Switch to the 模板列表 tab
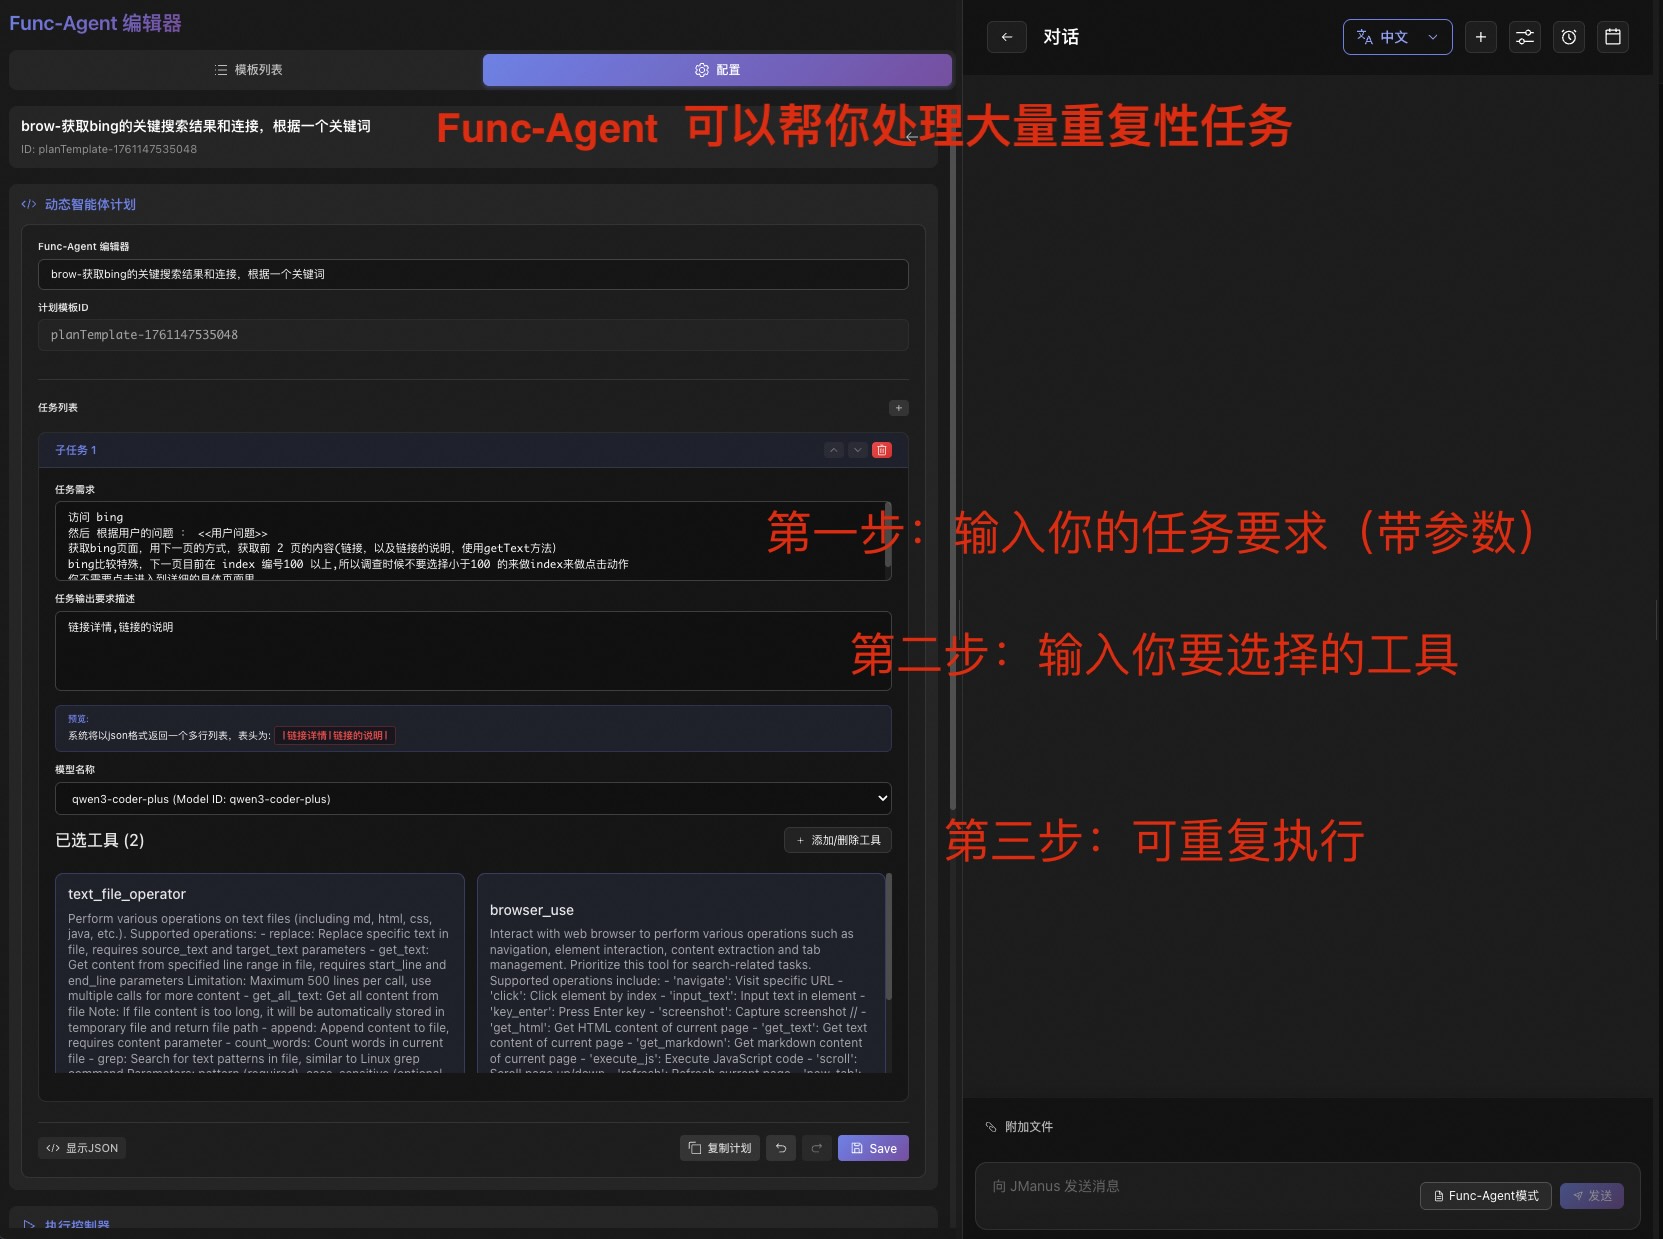The image size is (1663, 1239). (247, 70)
